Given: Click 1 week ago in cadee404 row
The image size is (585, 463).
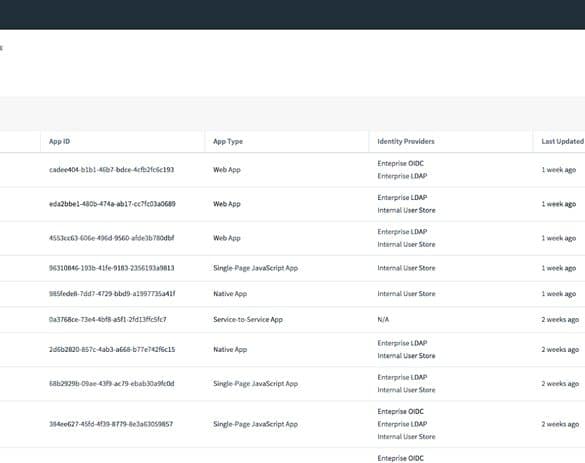Looking at the screenshot, I should 559,170.
